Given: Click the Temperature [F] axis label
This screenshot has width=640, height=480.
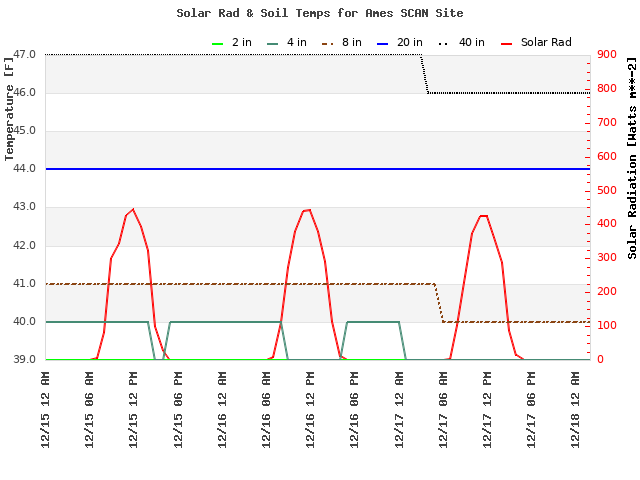Looking at the screenshot, I should 10,108.
